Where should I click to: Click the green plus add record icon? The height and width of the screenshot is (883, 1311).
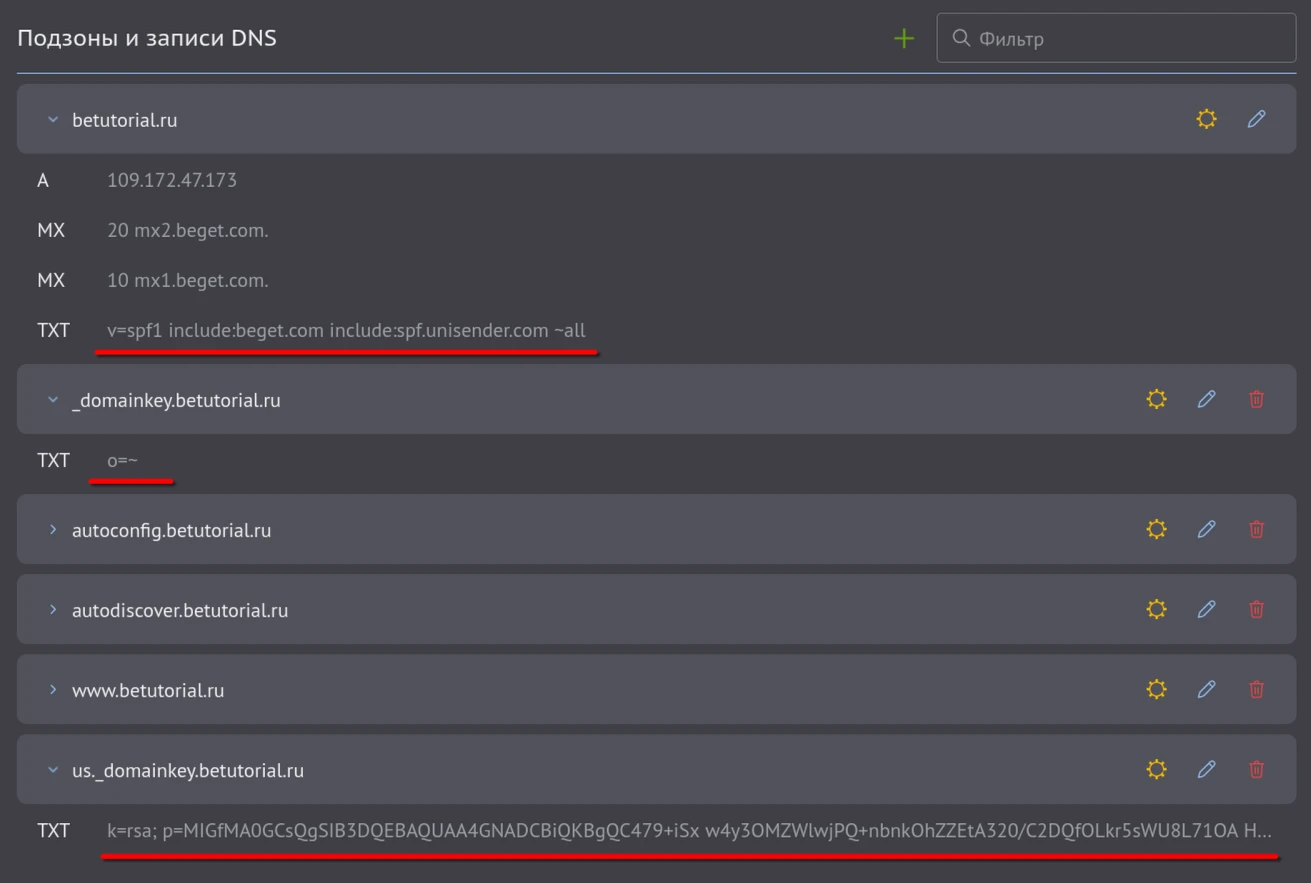[904, 39]
